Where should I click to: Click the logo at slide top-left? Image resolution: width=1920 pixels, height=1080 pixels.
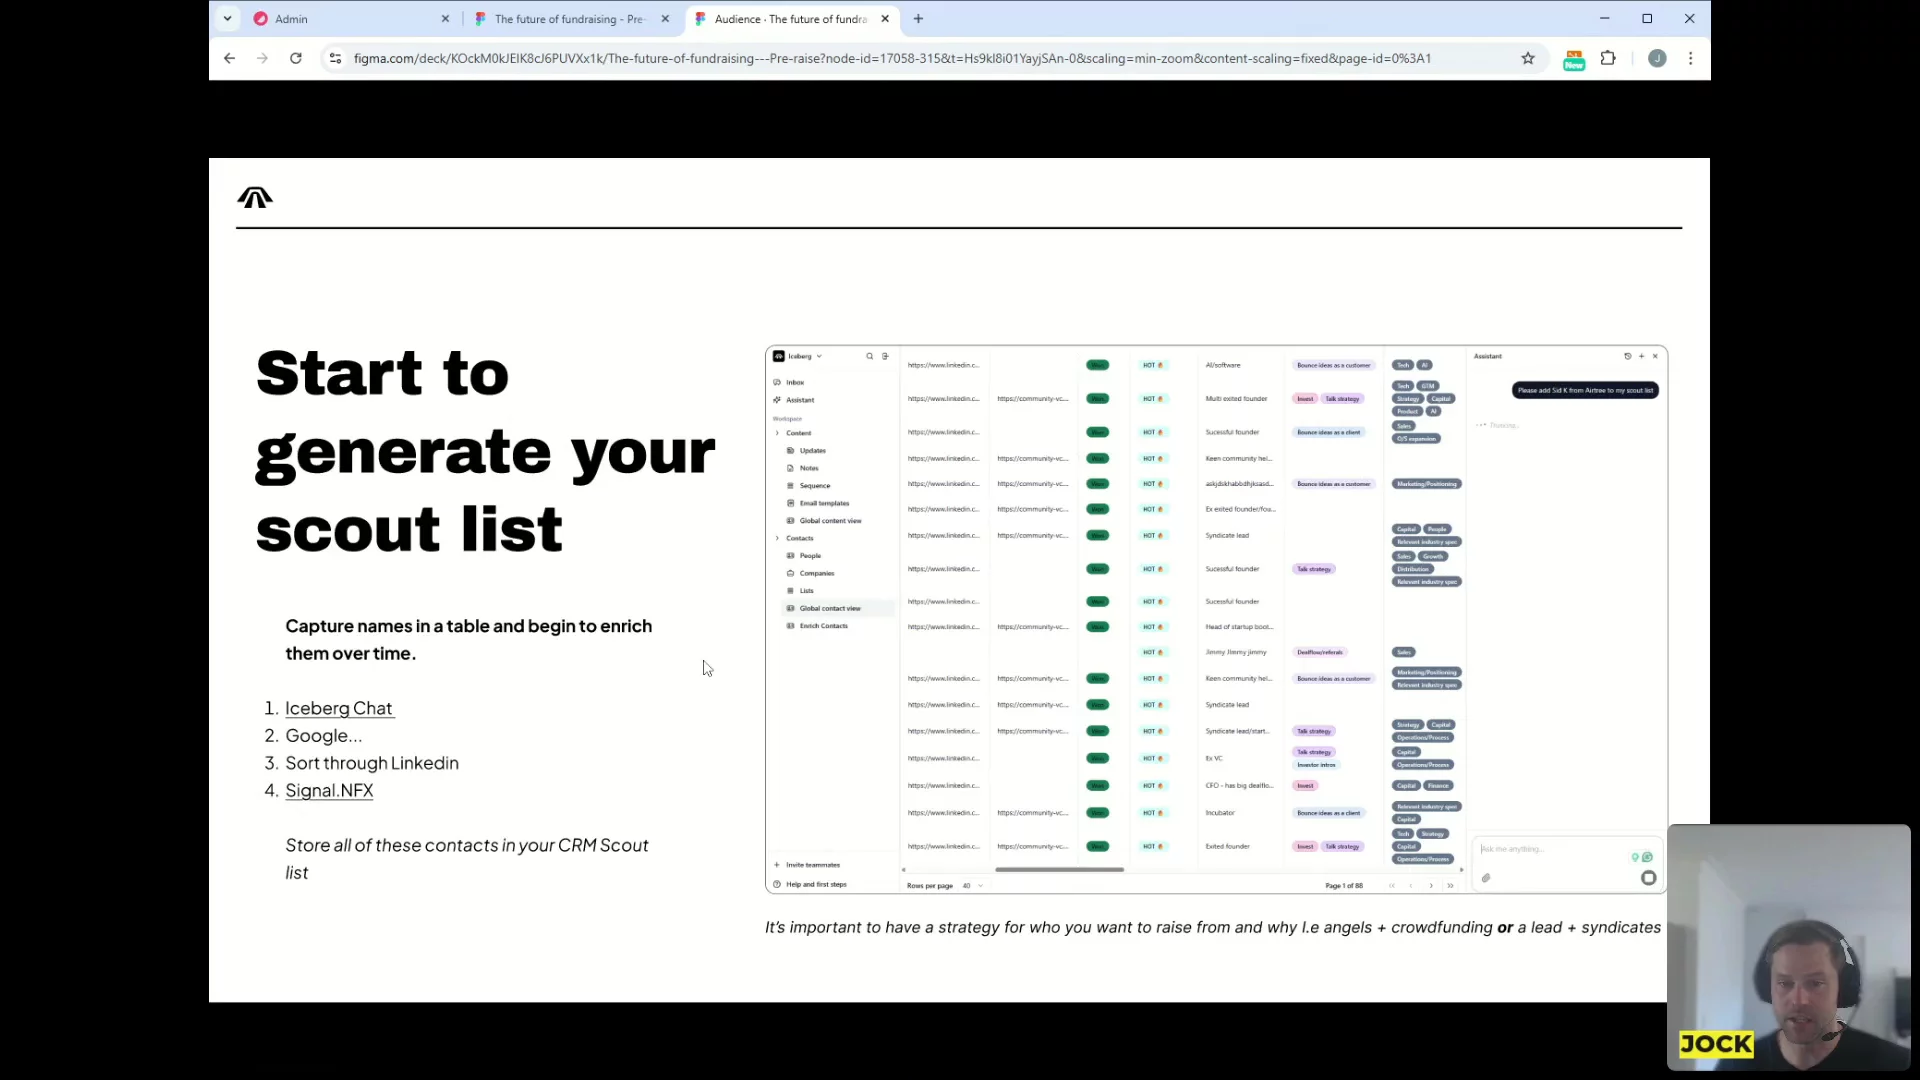(x=255, y=197)
